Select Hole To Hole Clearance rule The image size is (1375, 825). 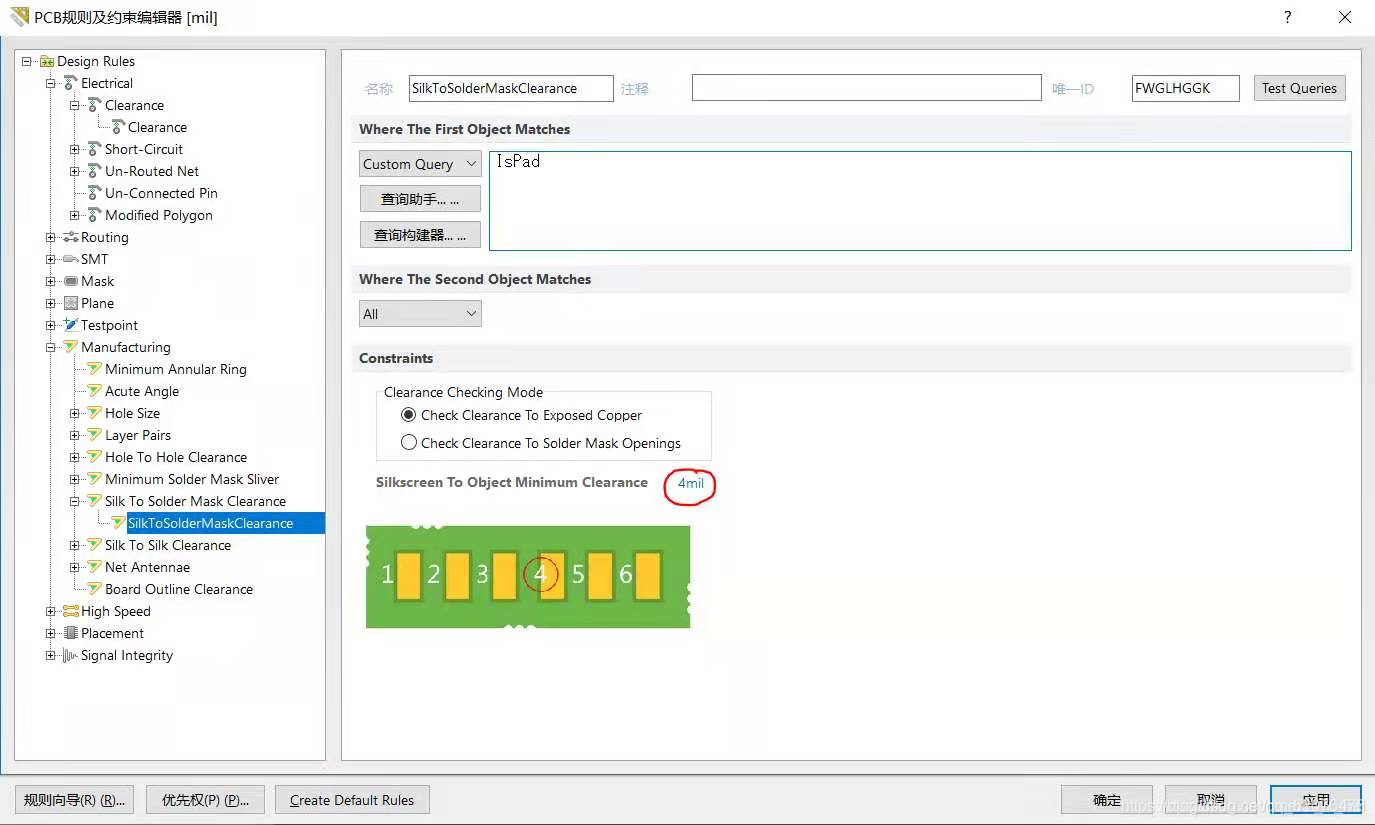click(176, 457)
